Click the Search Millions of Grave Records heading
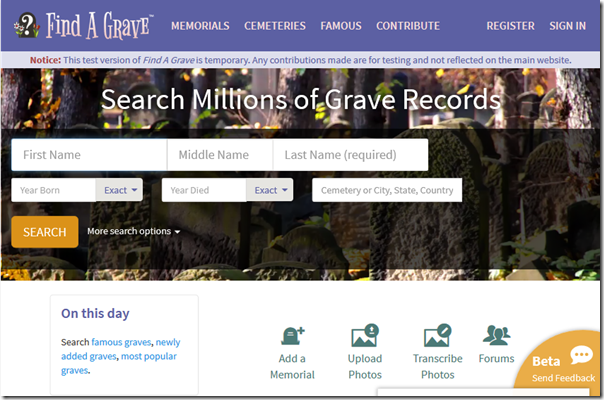The image size is (604, 400). click(301, 99)
